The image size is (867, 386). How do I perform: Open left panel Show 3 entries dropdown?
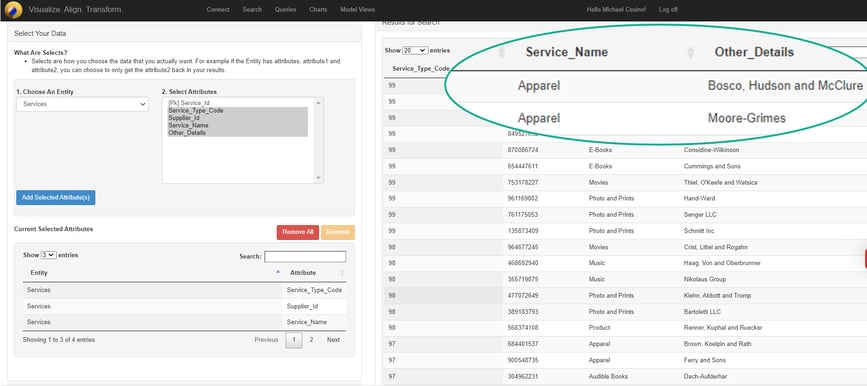(49, 255)
